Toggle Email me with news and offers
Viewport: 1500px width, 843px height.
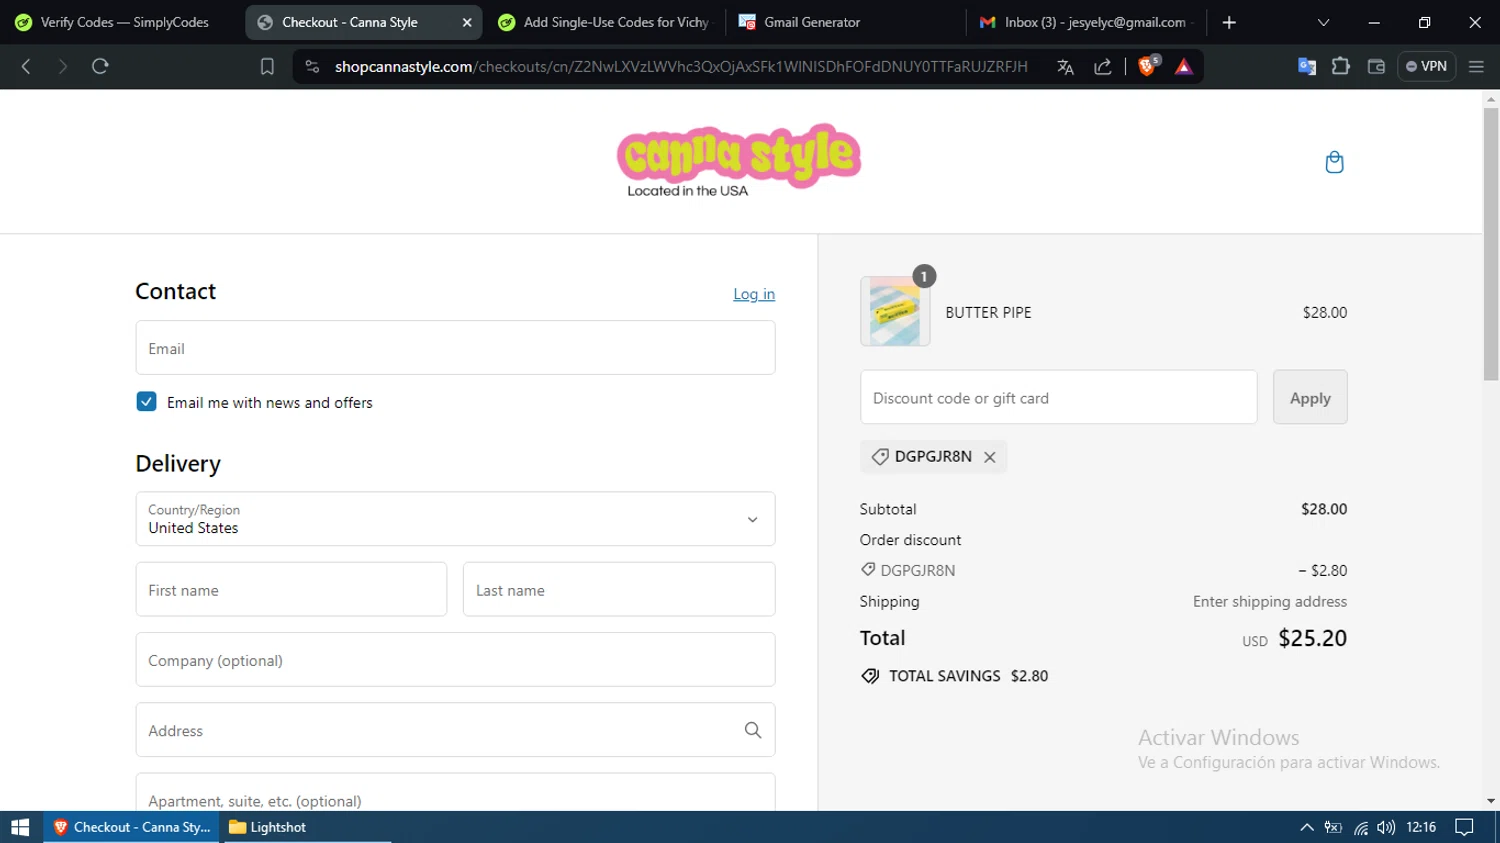point(146,402)
